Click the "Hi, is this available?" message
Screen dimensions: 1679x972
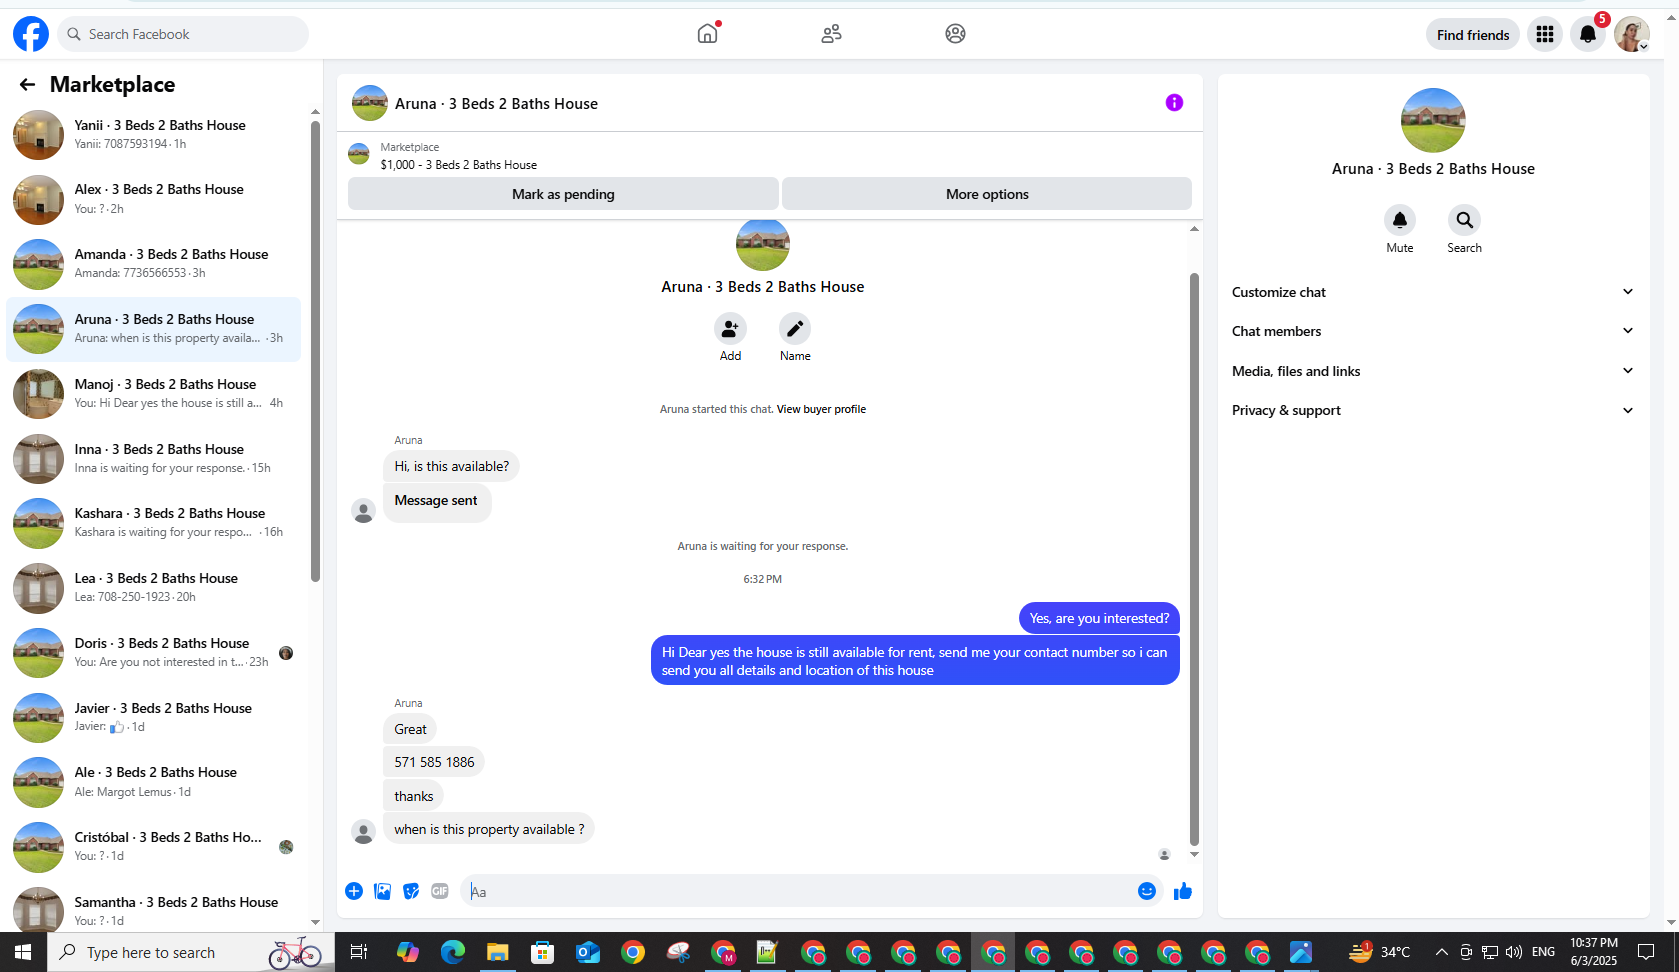tap(451, 466)
